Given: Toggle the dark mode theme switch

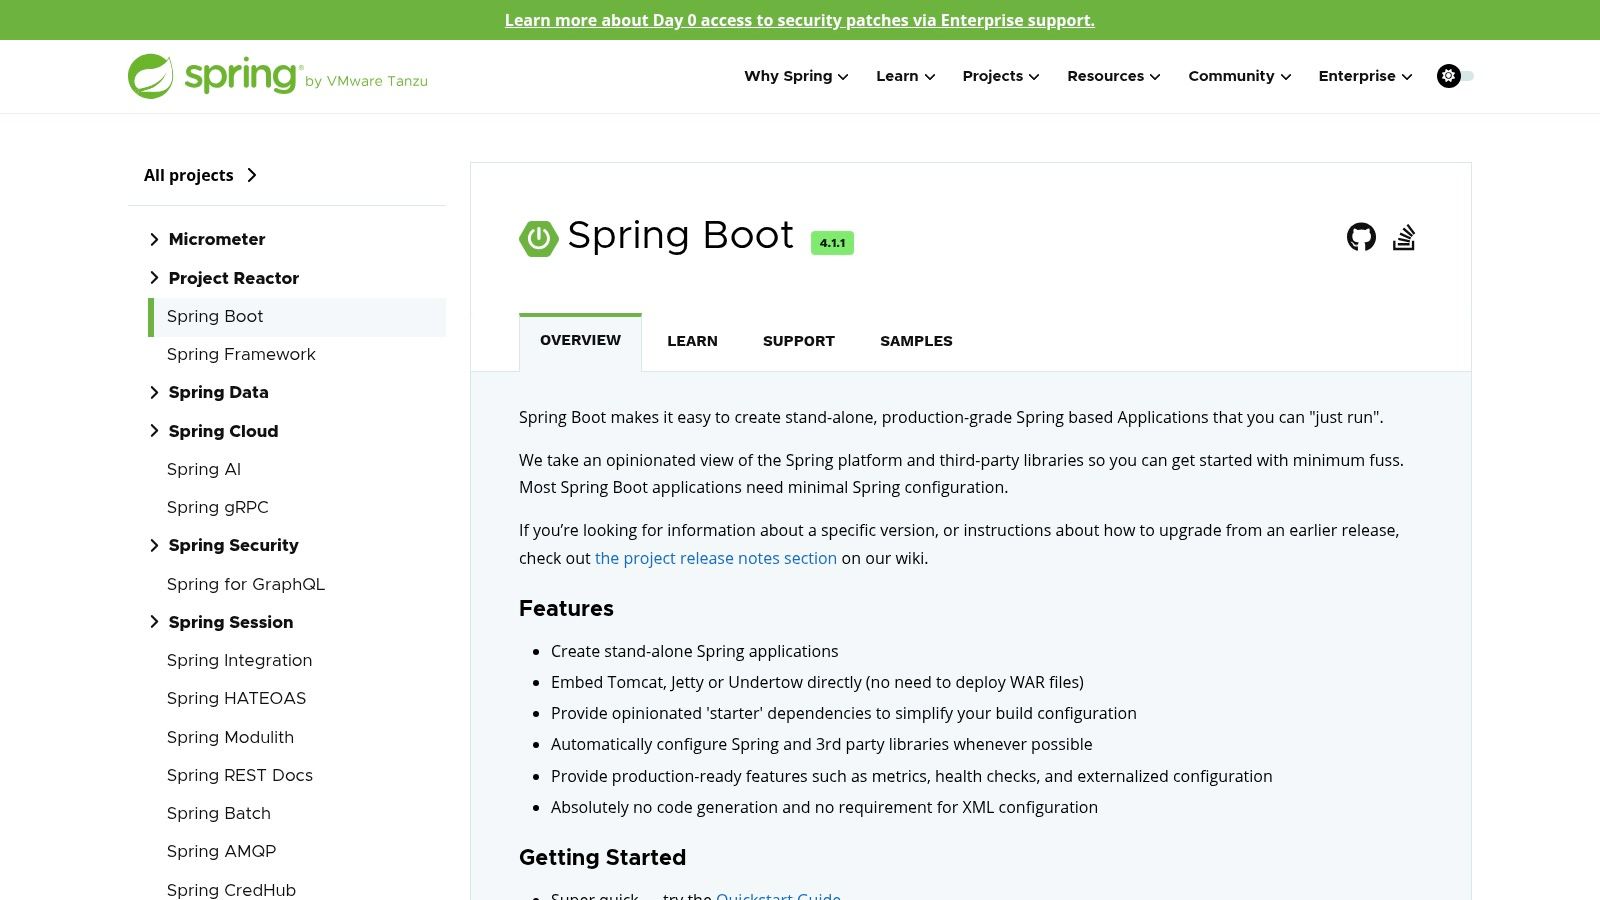Looking at the screenshot, I should coord(1455,76).
